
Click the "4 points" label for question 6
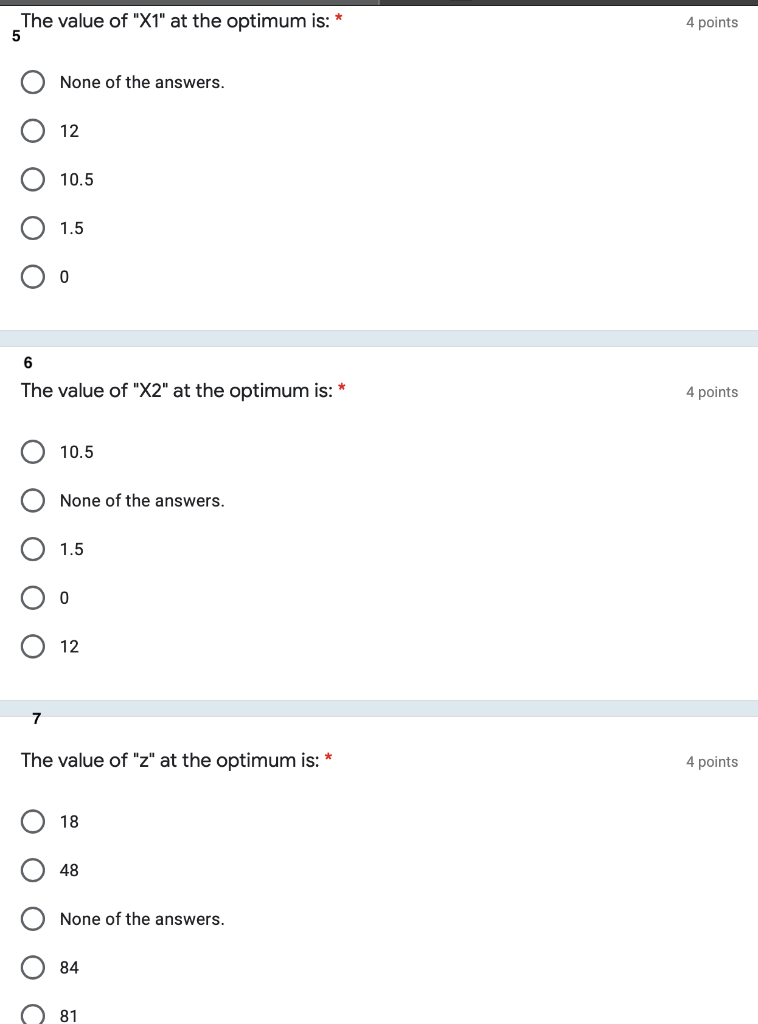click(712, 392)
